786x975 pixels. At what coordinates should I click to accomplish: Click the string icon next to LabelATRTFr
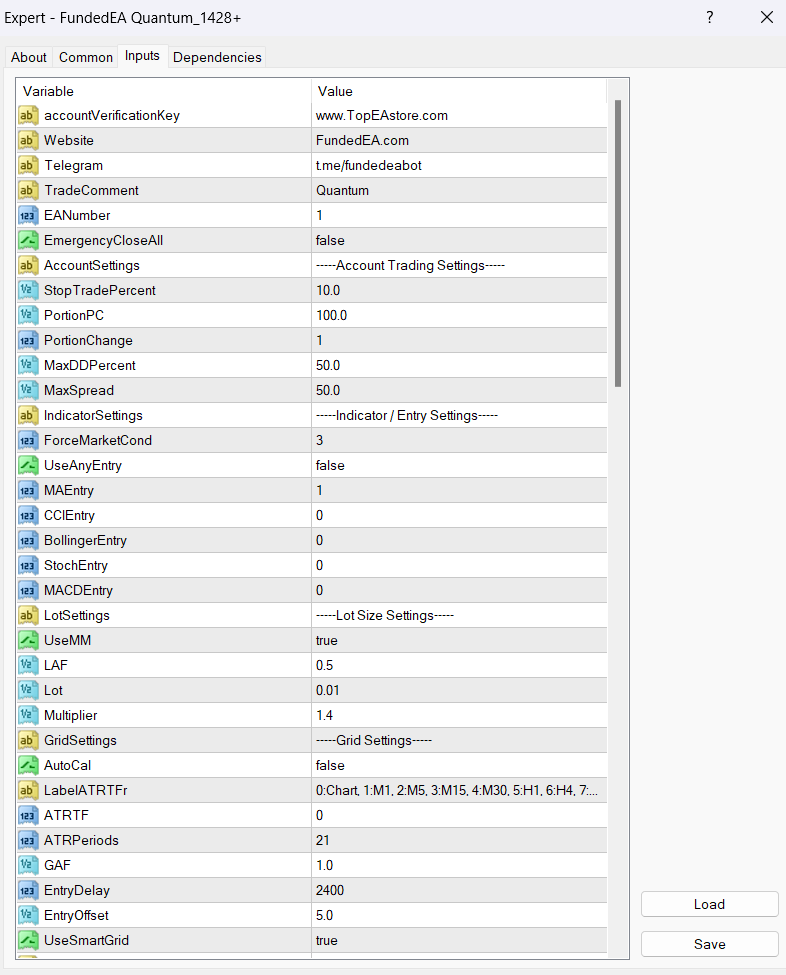pyautogui.click(x=28, y=791)
